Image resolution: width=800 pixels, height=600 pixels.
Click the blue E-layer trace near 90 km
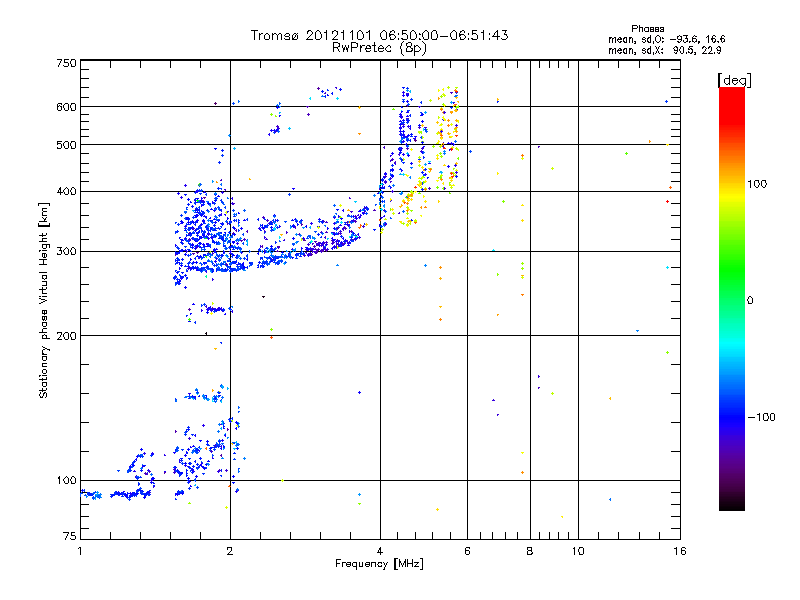[x=117, y=494]
